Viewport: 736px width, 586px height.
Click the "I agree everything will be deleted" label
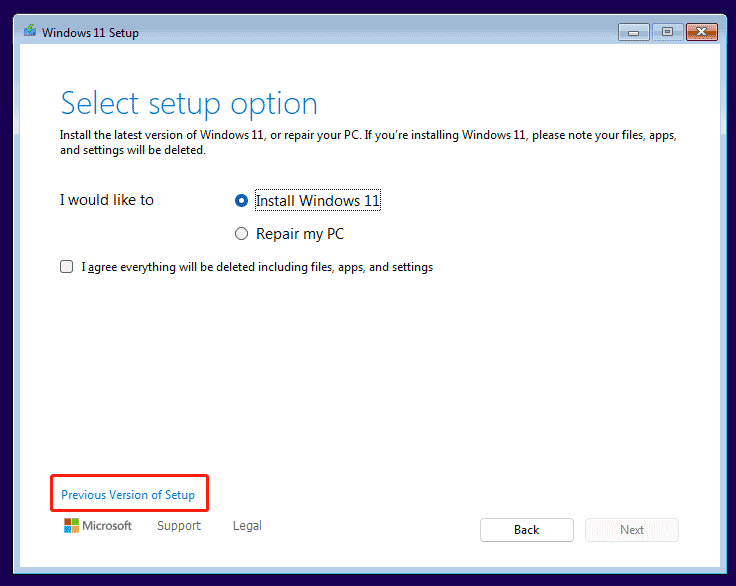(257, 267)
